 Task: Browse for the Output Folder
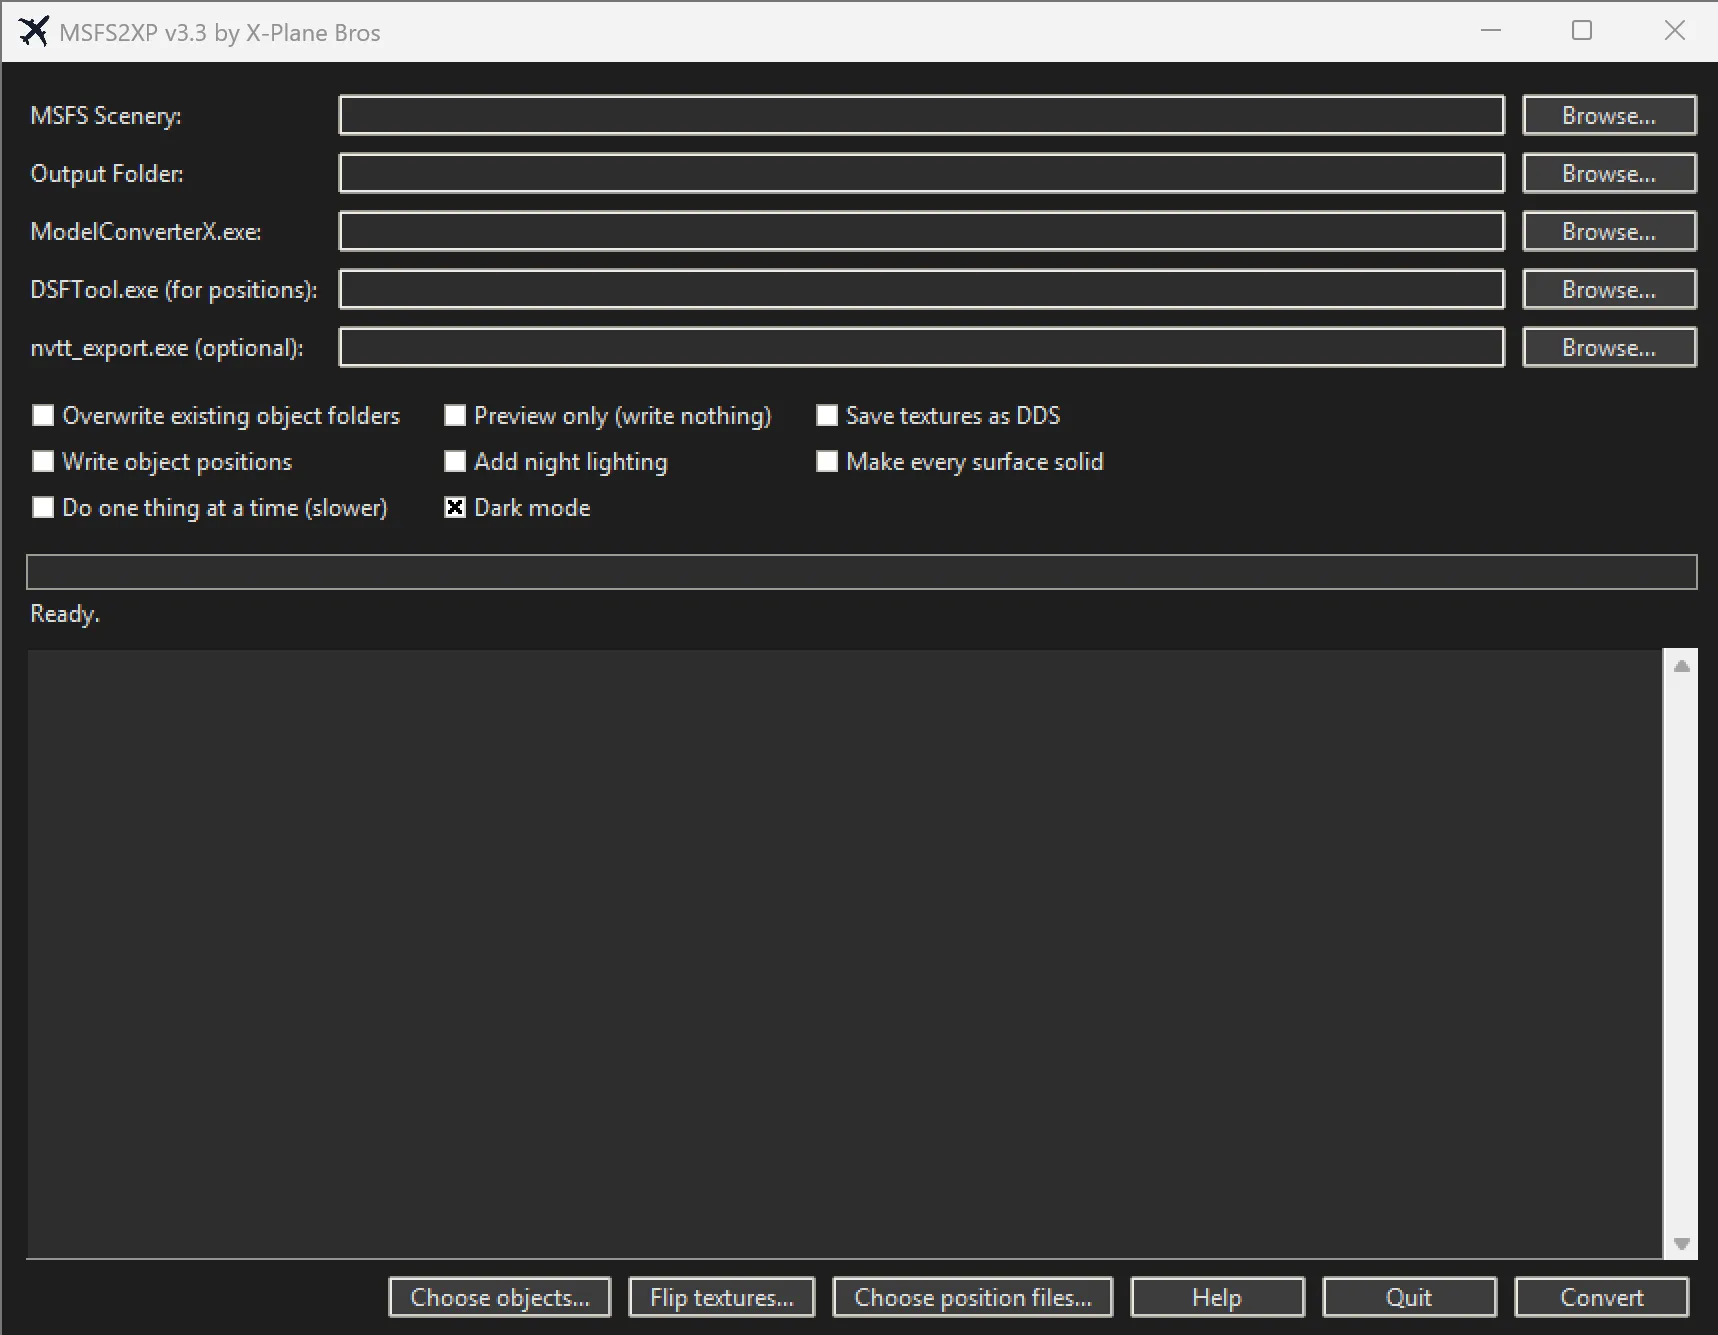coord(1609,173)
